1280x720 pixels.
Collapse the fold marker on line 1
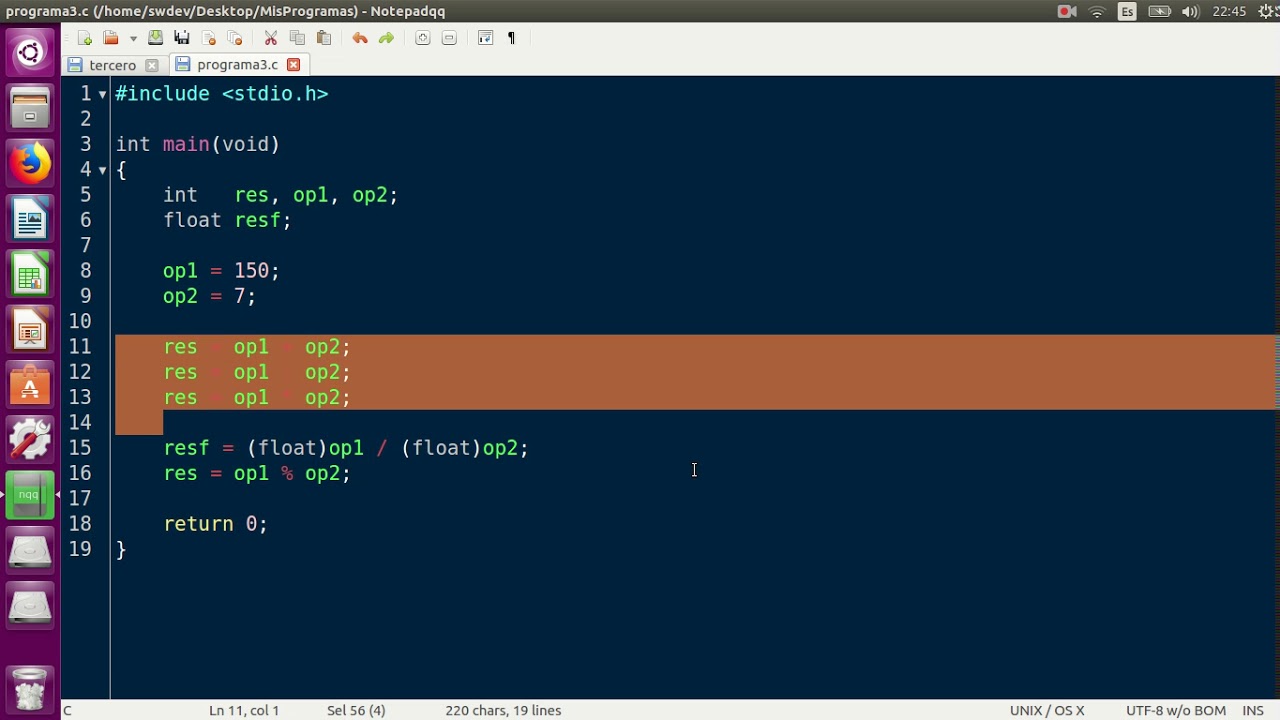(102, 94)
